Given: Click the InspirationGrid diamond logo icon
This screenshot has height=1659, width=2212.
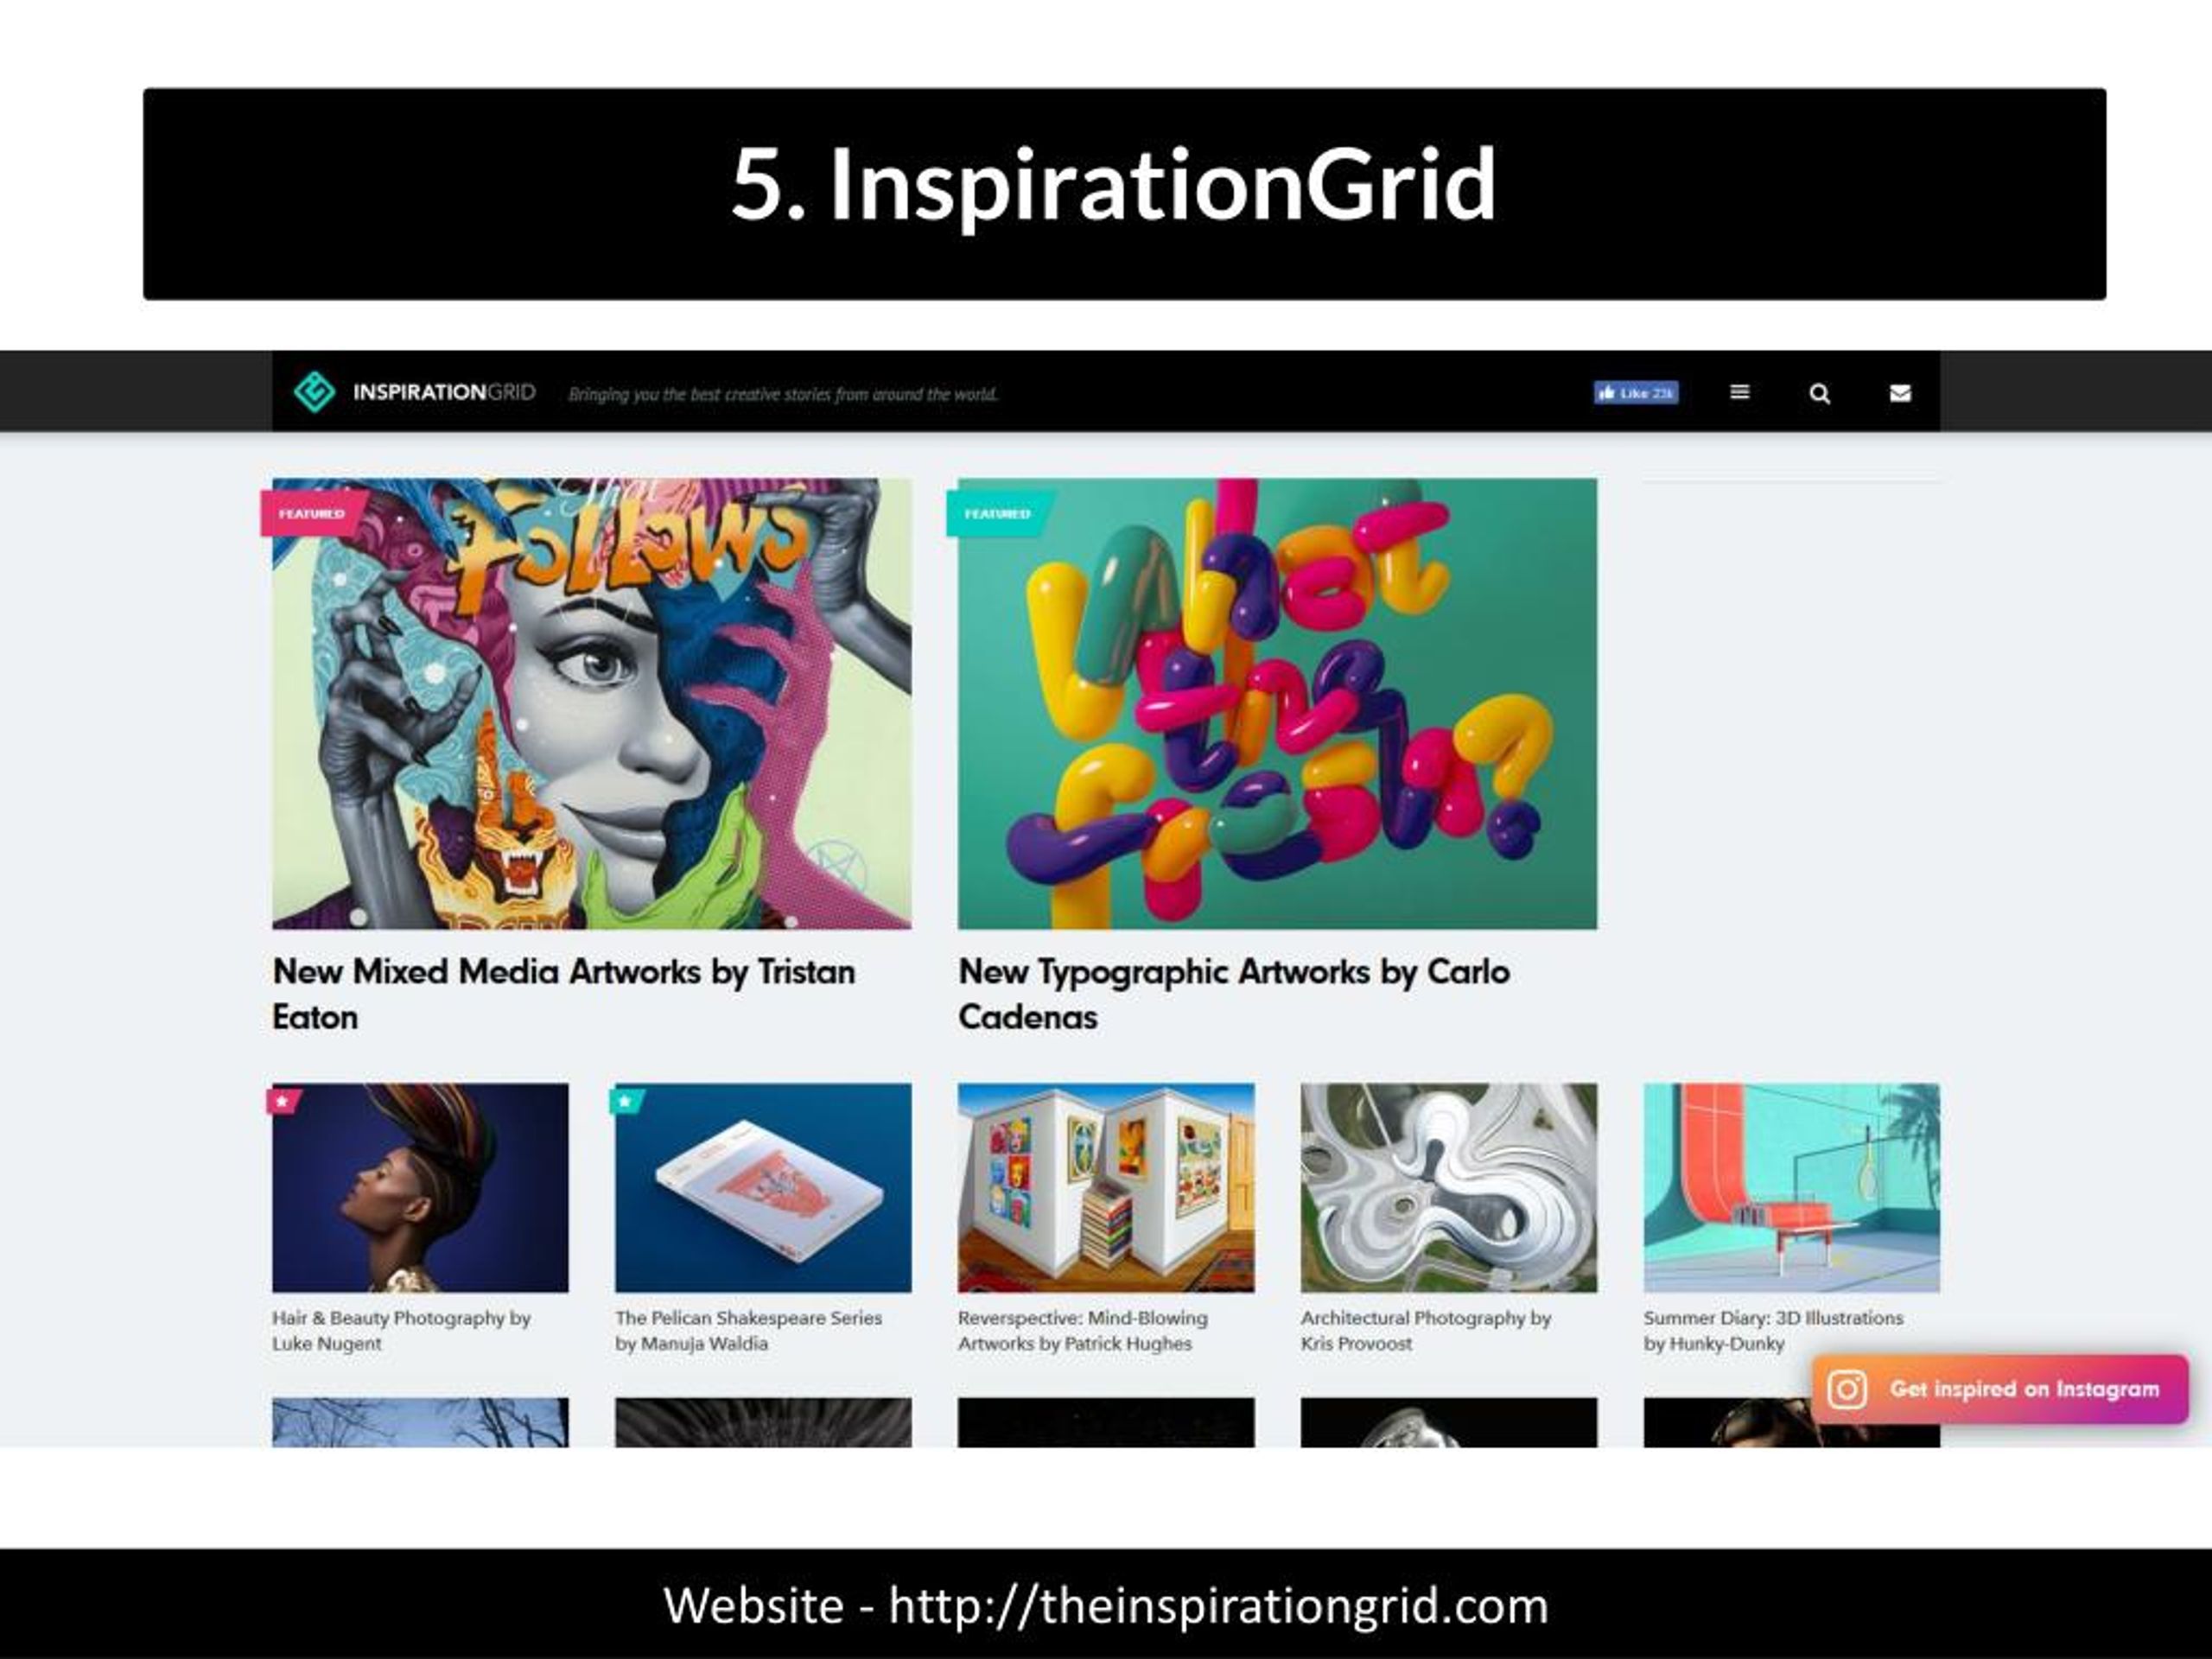Looking at the screenshot, I should tap(314, 392).
